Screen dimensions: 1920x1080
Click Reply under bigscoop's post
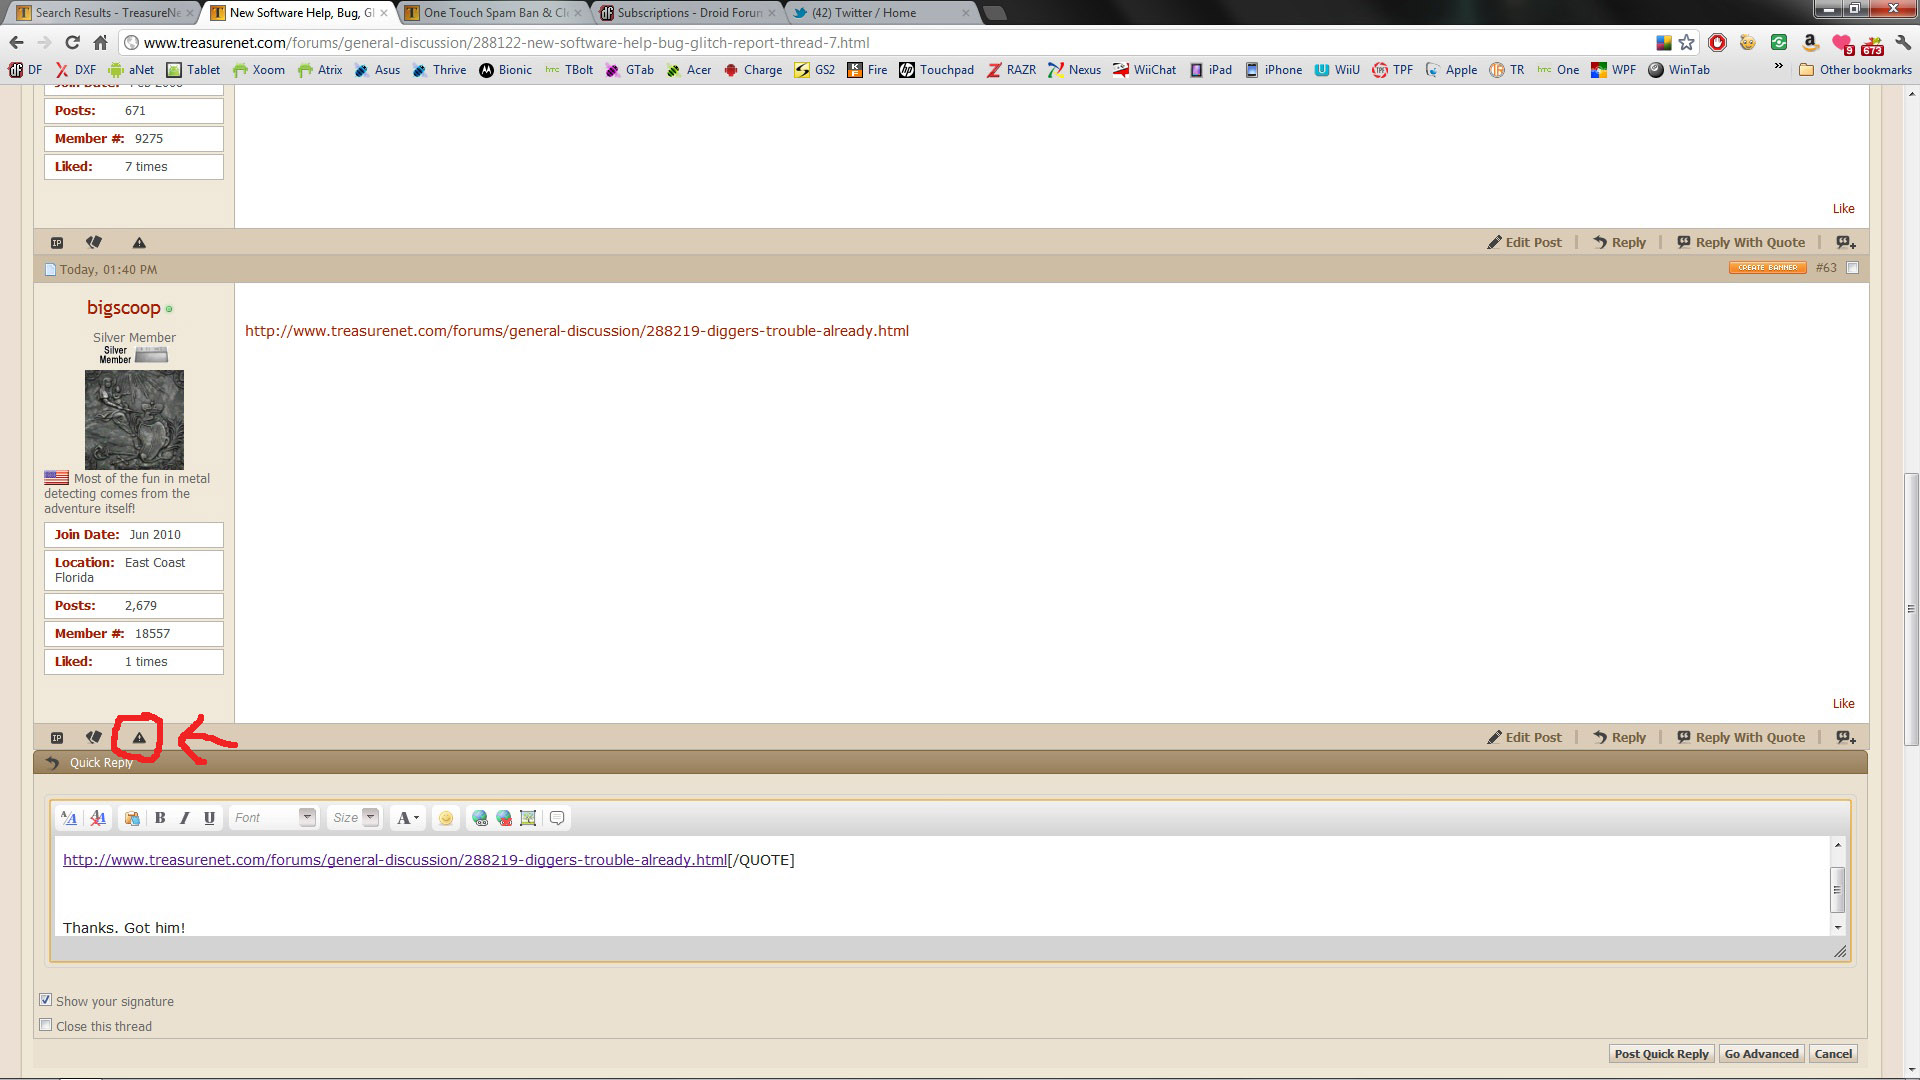[x=1619, y=738]
